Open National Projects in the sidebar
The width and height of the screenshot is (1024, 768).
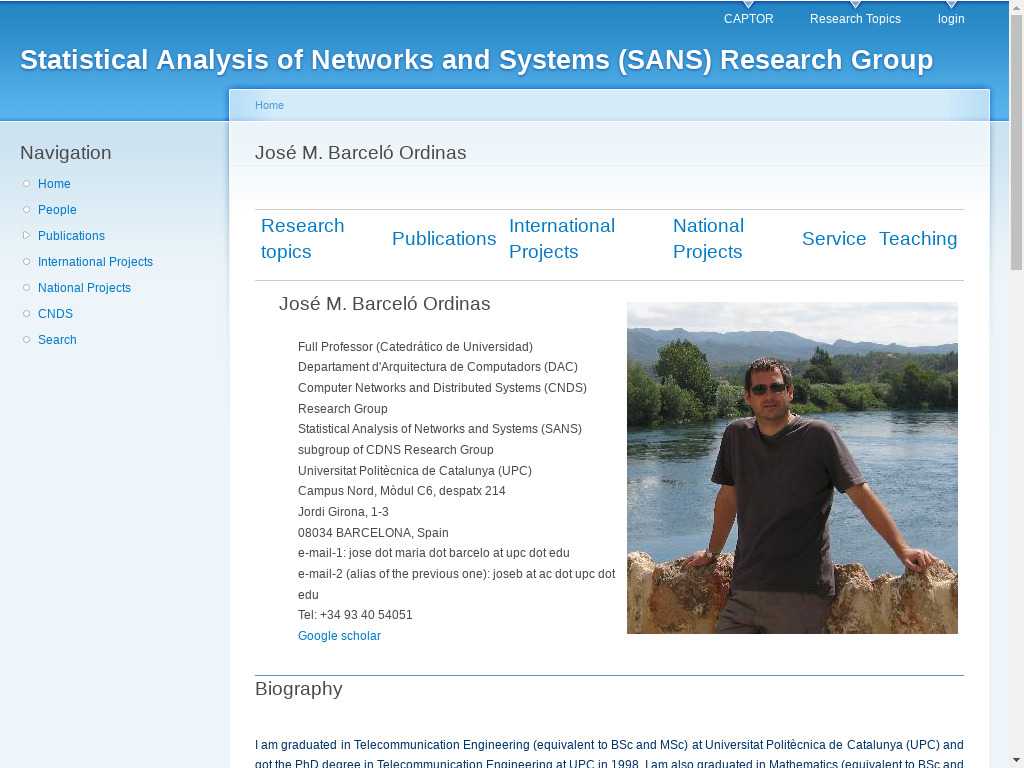click(x=84, y=288)
